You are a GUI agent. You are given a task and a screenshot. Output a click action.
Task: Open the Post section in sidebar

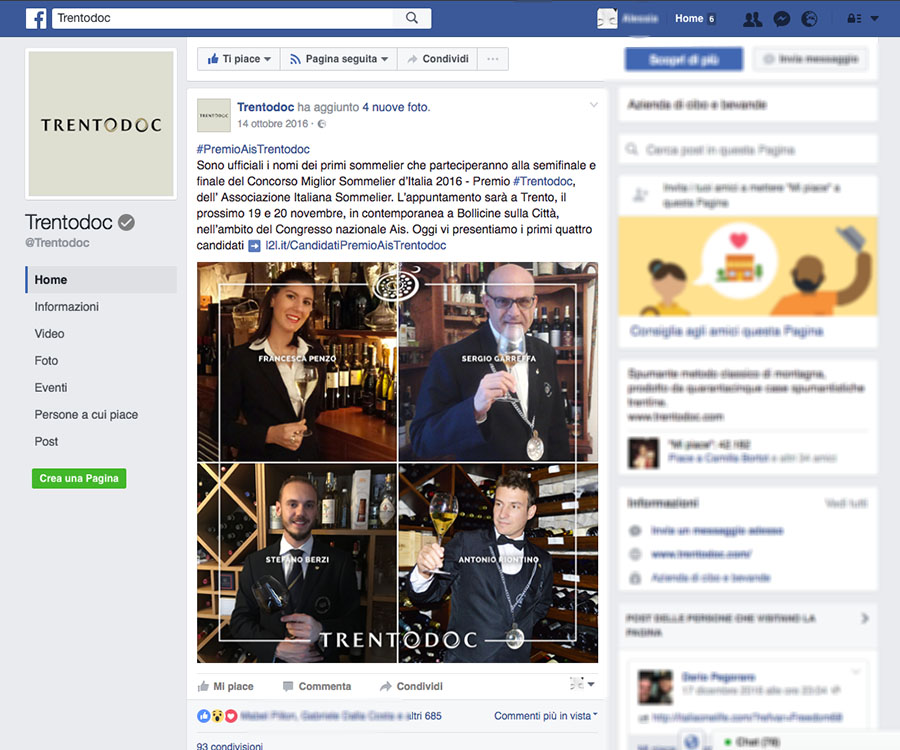coord(46,441)
